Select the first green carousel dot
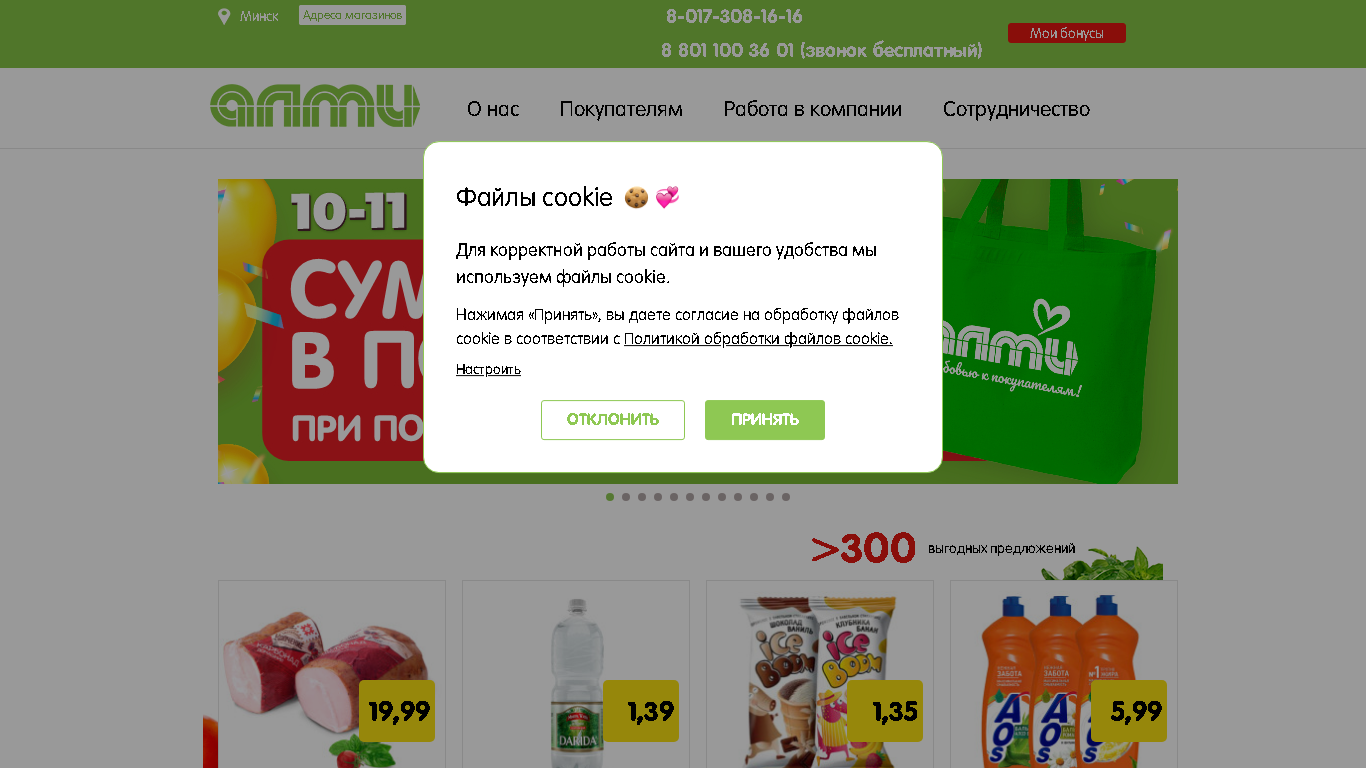 (x=610, y=497)
